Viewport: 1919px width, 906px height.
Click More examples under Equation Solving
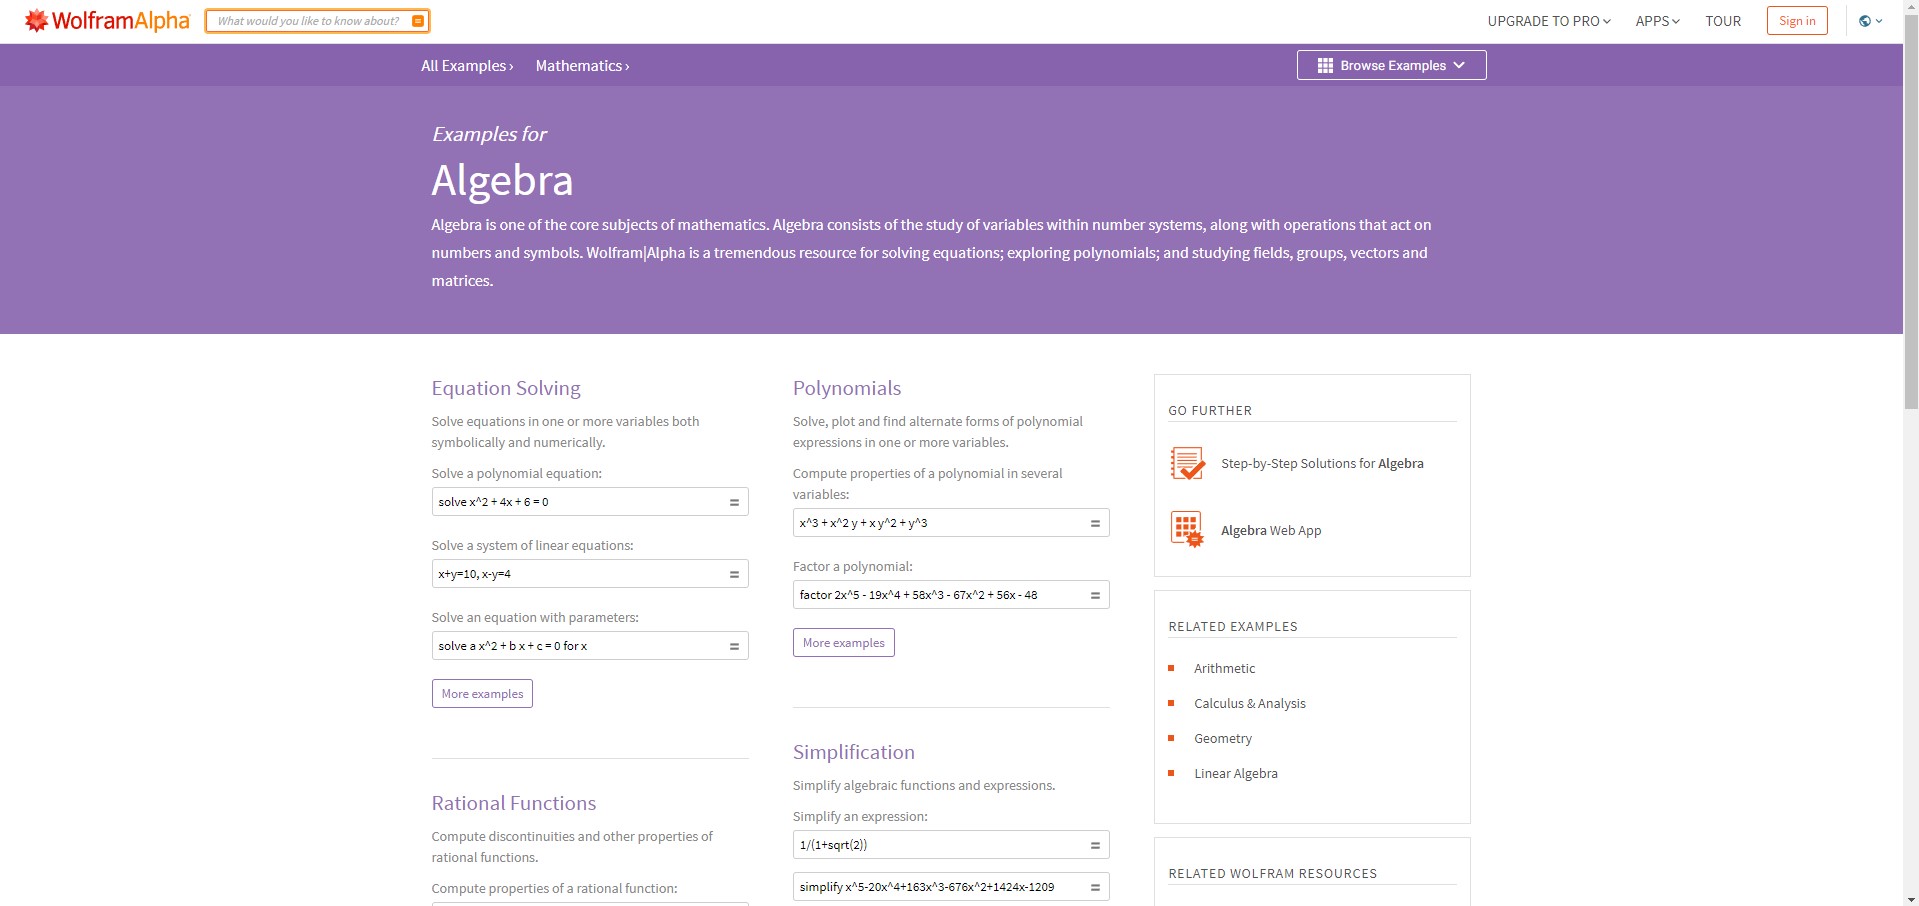tap(482, 694)
